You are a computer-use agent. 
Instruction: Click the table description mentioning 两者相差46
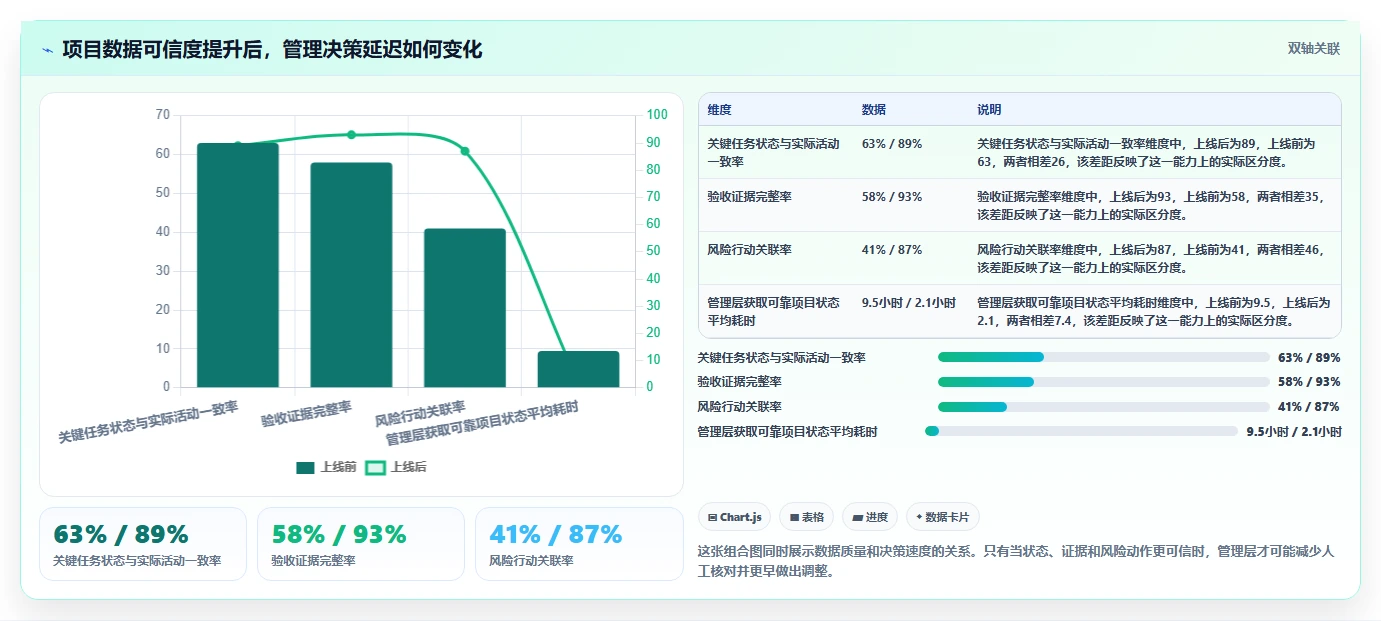point(1152,258)
